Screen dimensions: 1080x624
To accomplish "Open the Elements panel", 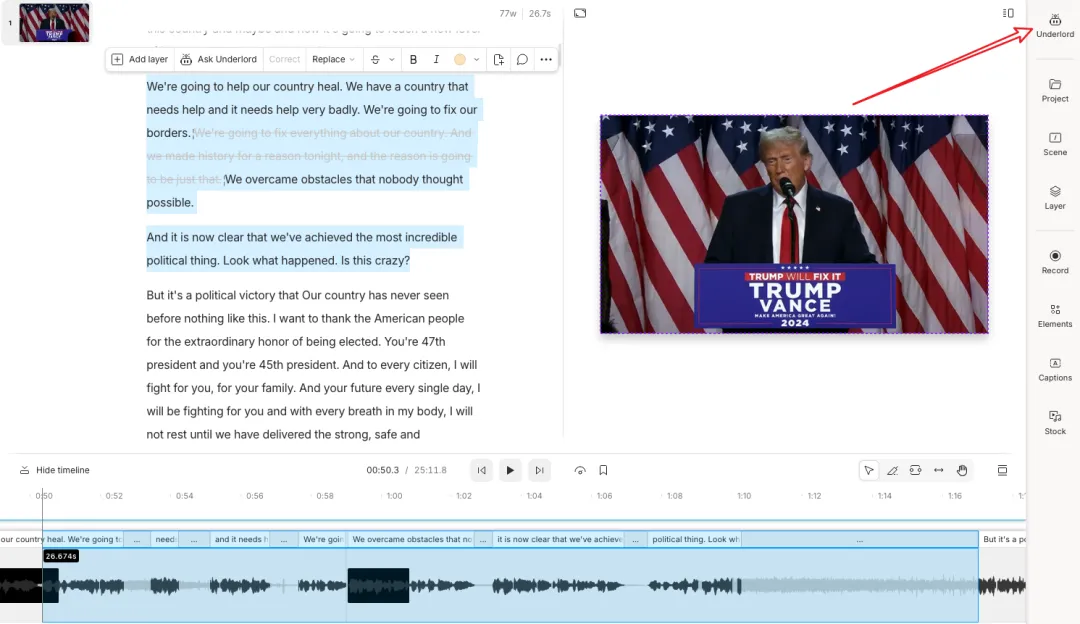I will [1055, 315].
